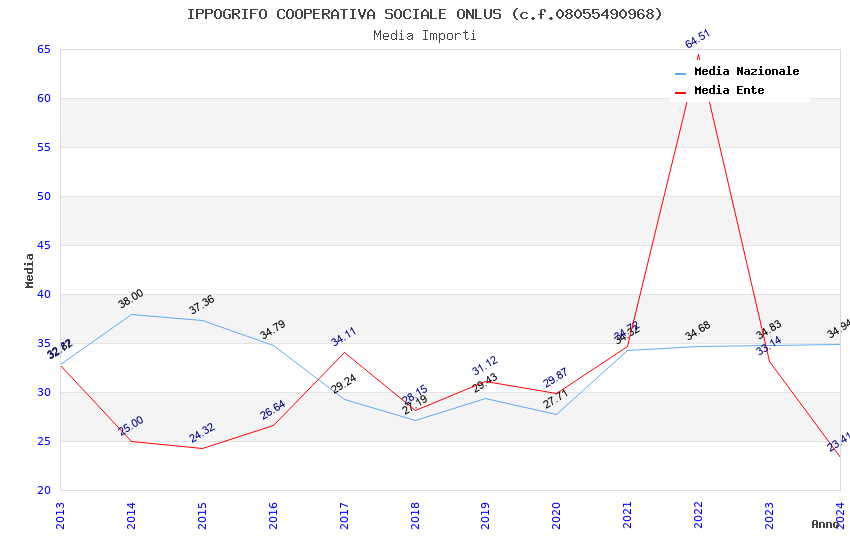Click the horizontal axis title Anno
The height and width of the screenshot is (550, 850).
(x=825, y=524)
